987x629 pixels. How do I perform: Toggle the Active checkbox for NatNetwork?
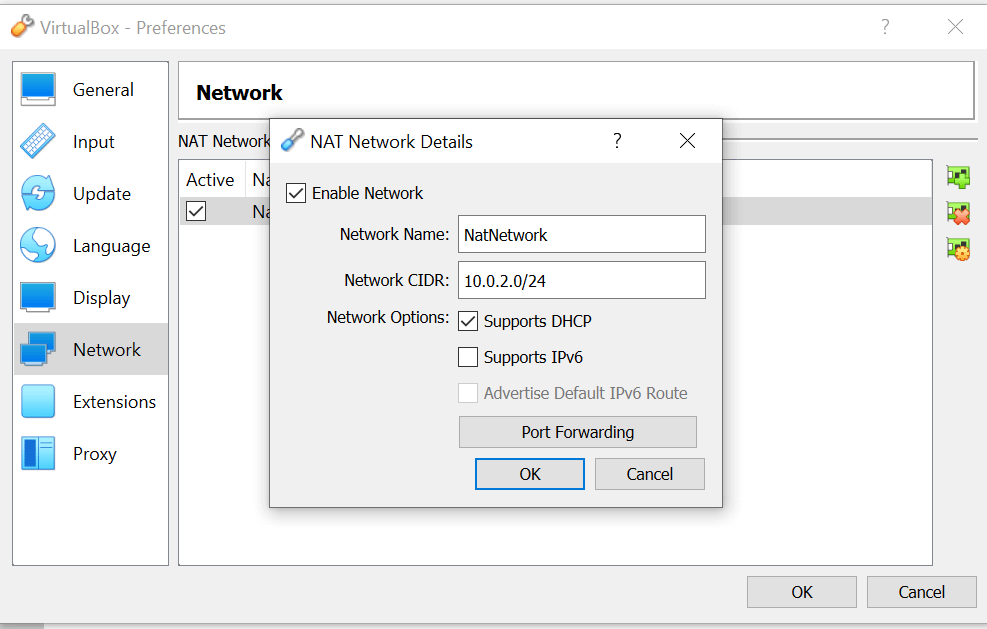(x=195, y=211)
